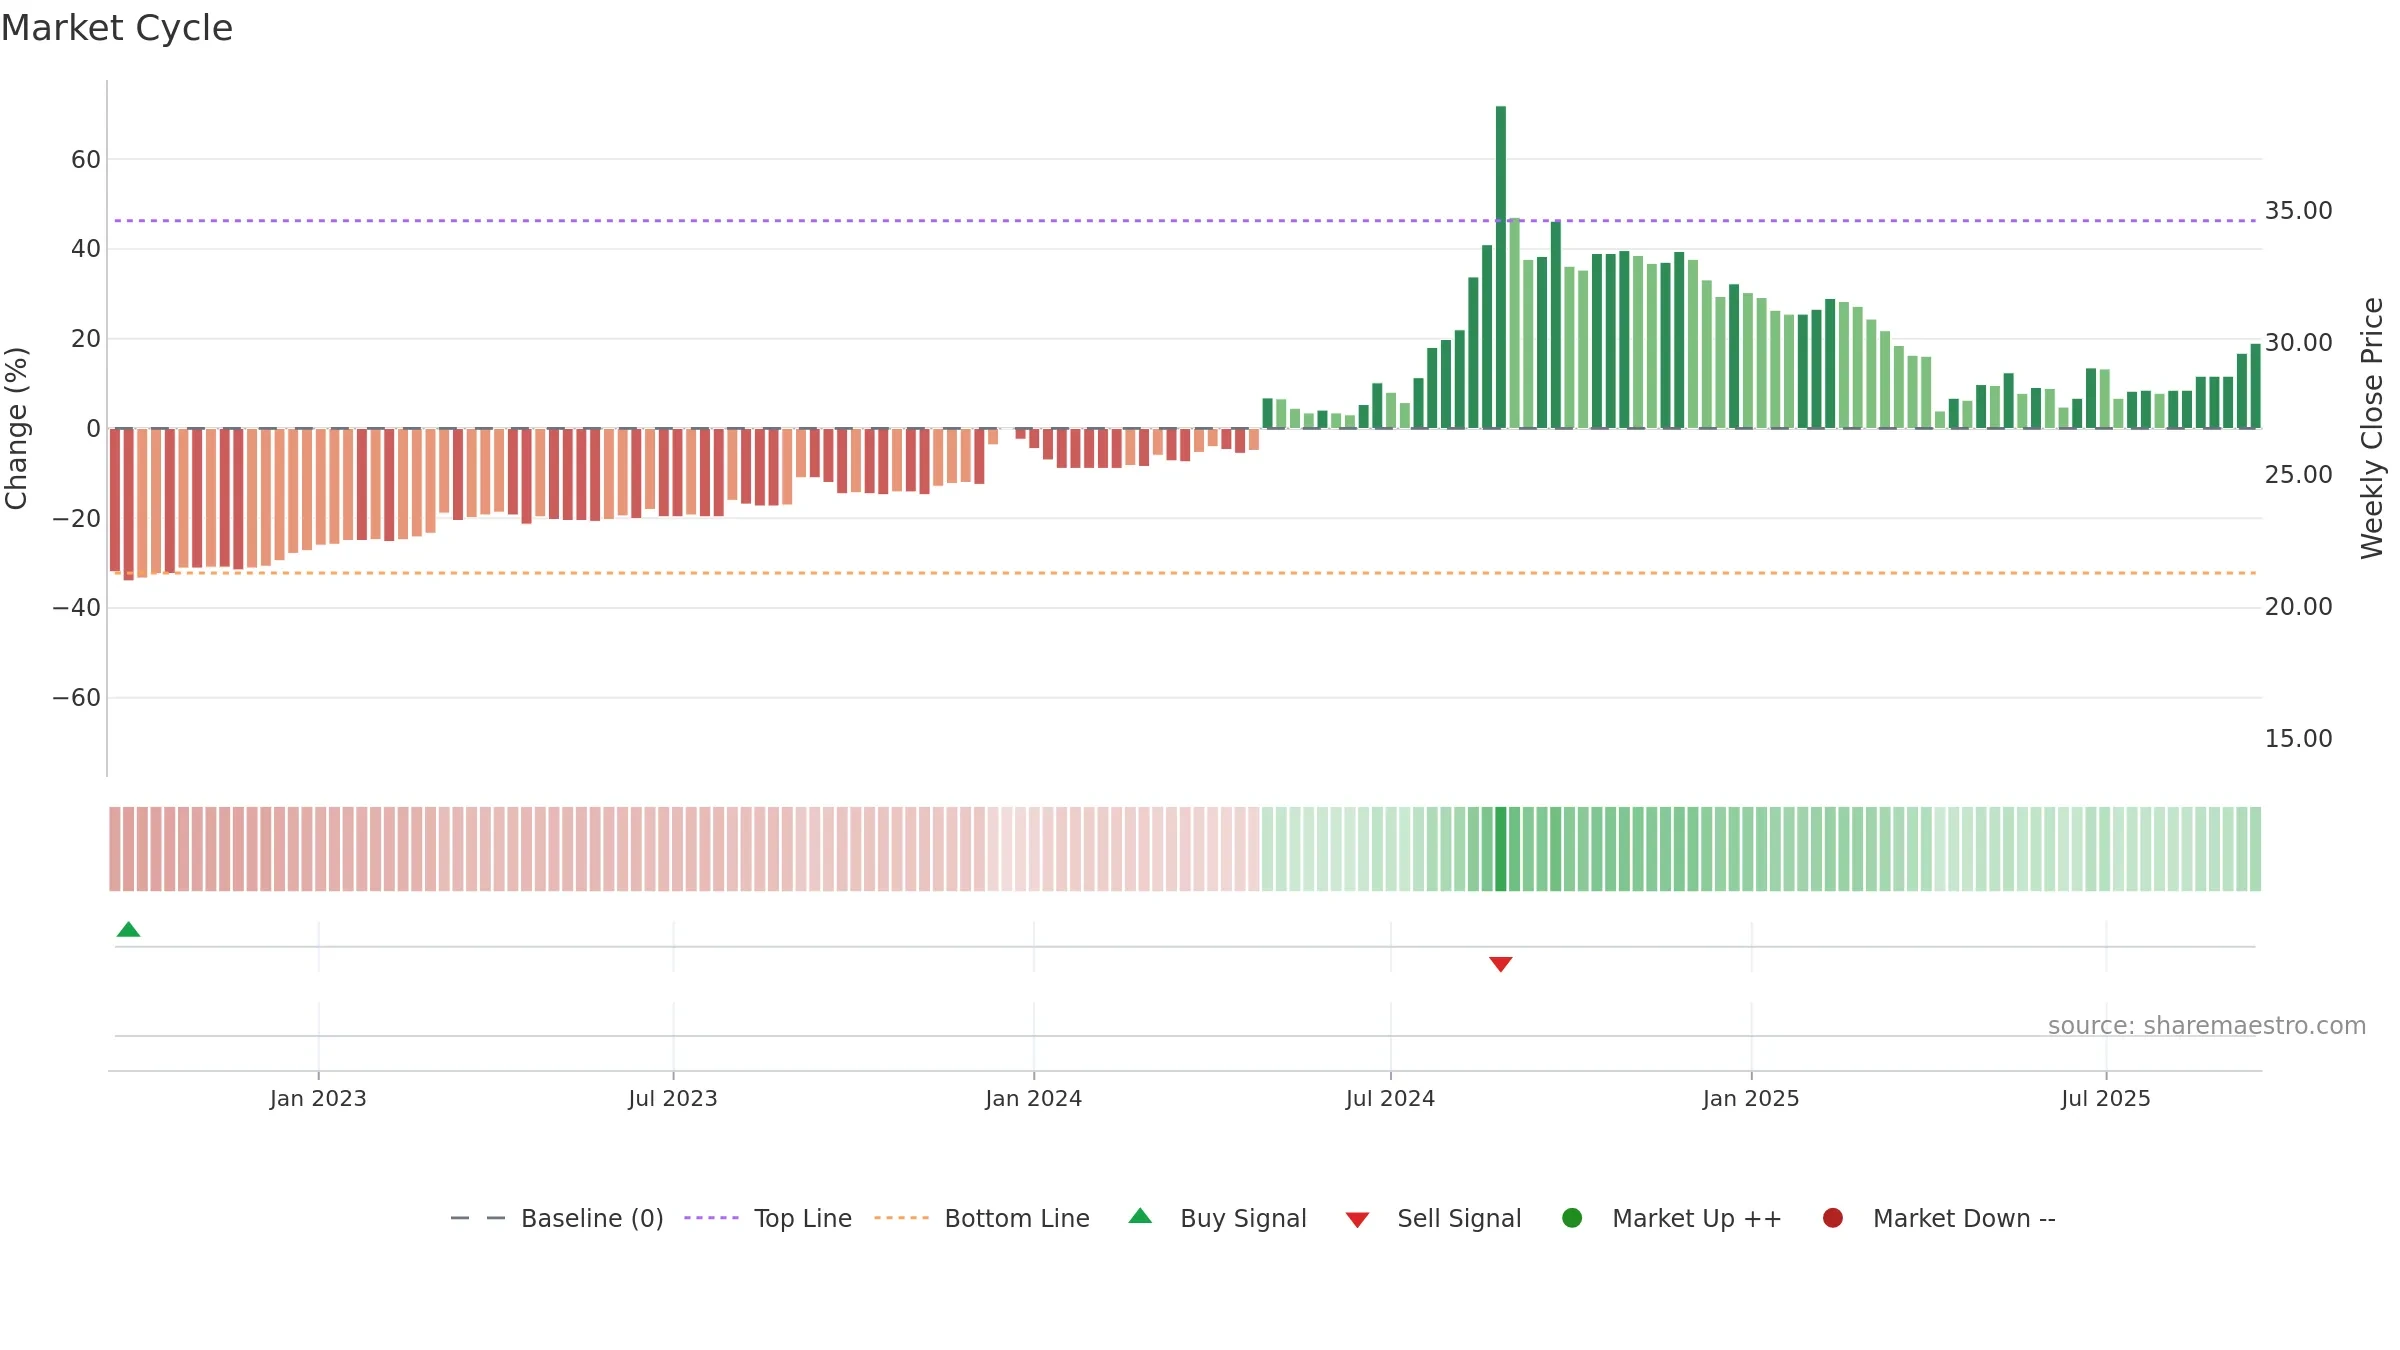Click the −60 tick on Change axis
2400x1350 pixels.
point(77,698)
